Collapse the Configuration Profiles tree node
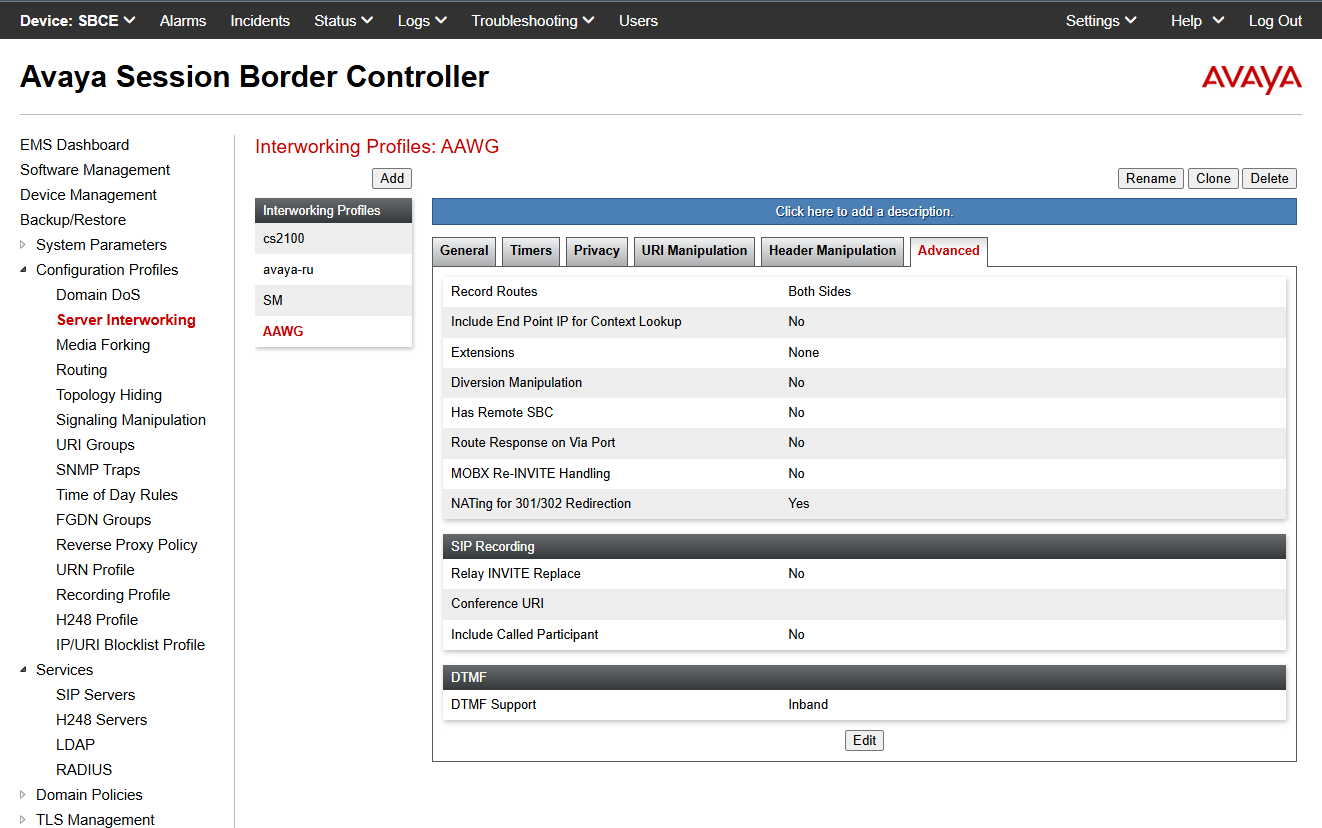Screen dimensions: 1322x828 pyautogui.click(x=24, y=270)
